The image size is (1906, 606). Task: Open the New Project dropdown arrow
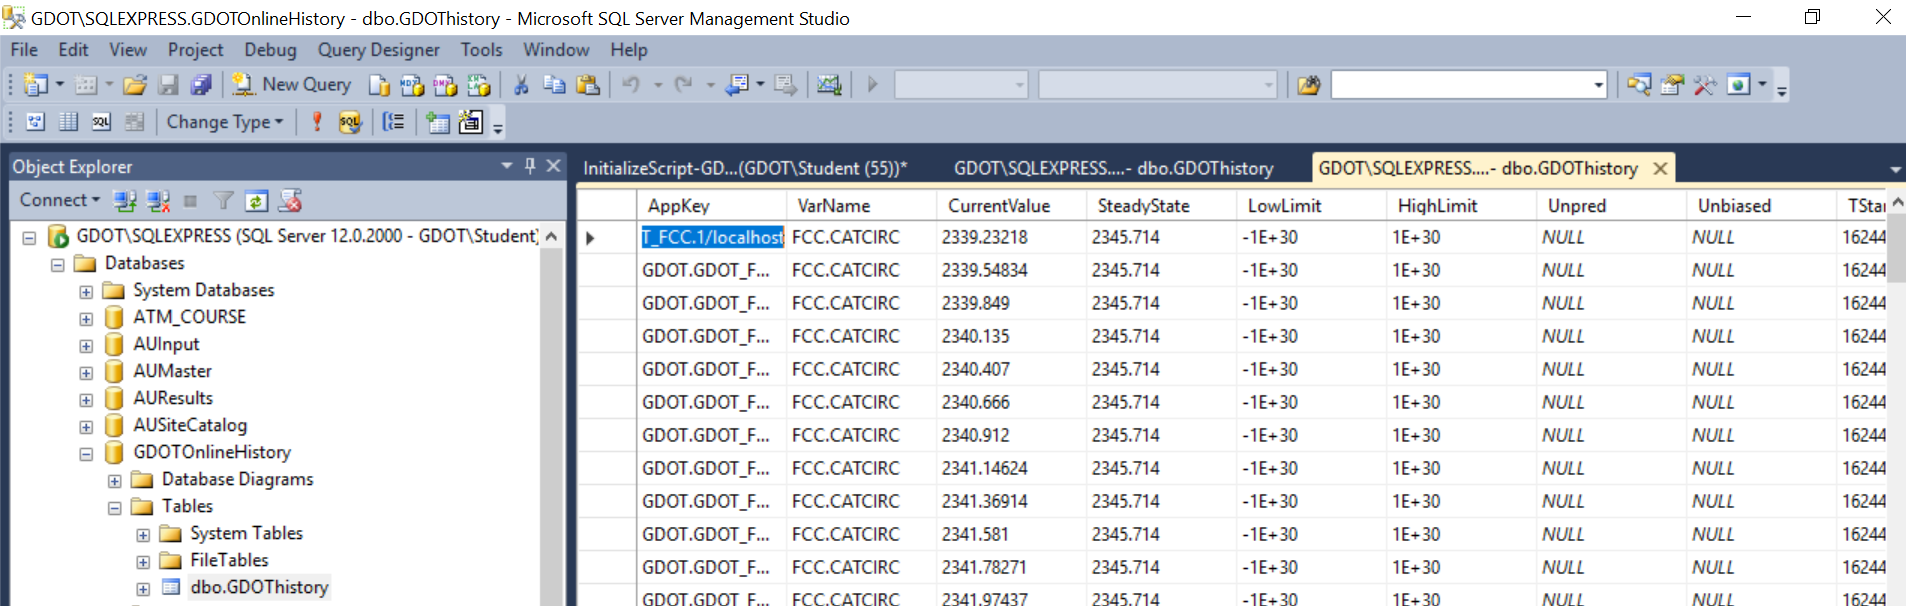tap(59, 85)
